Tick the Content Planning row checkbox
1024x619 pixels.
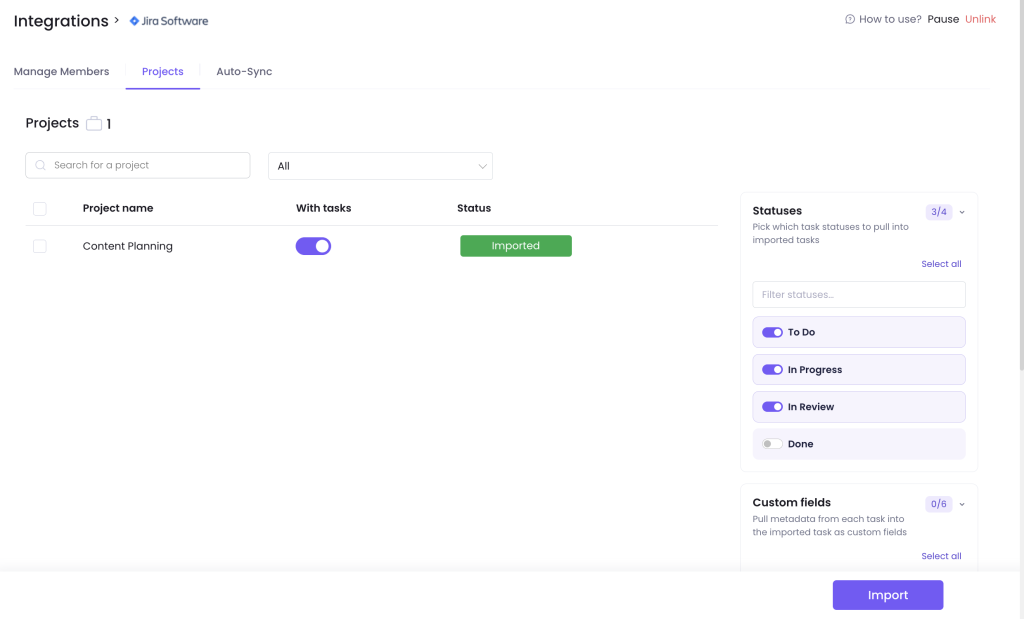pos(40,246)
